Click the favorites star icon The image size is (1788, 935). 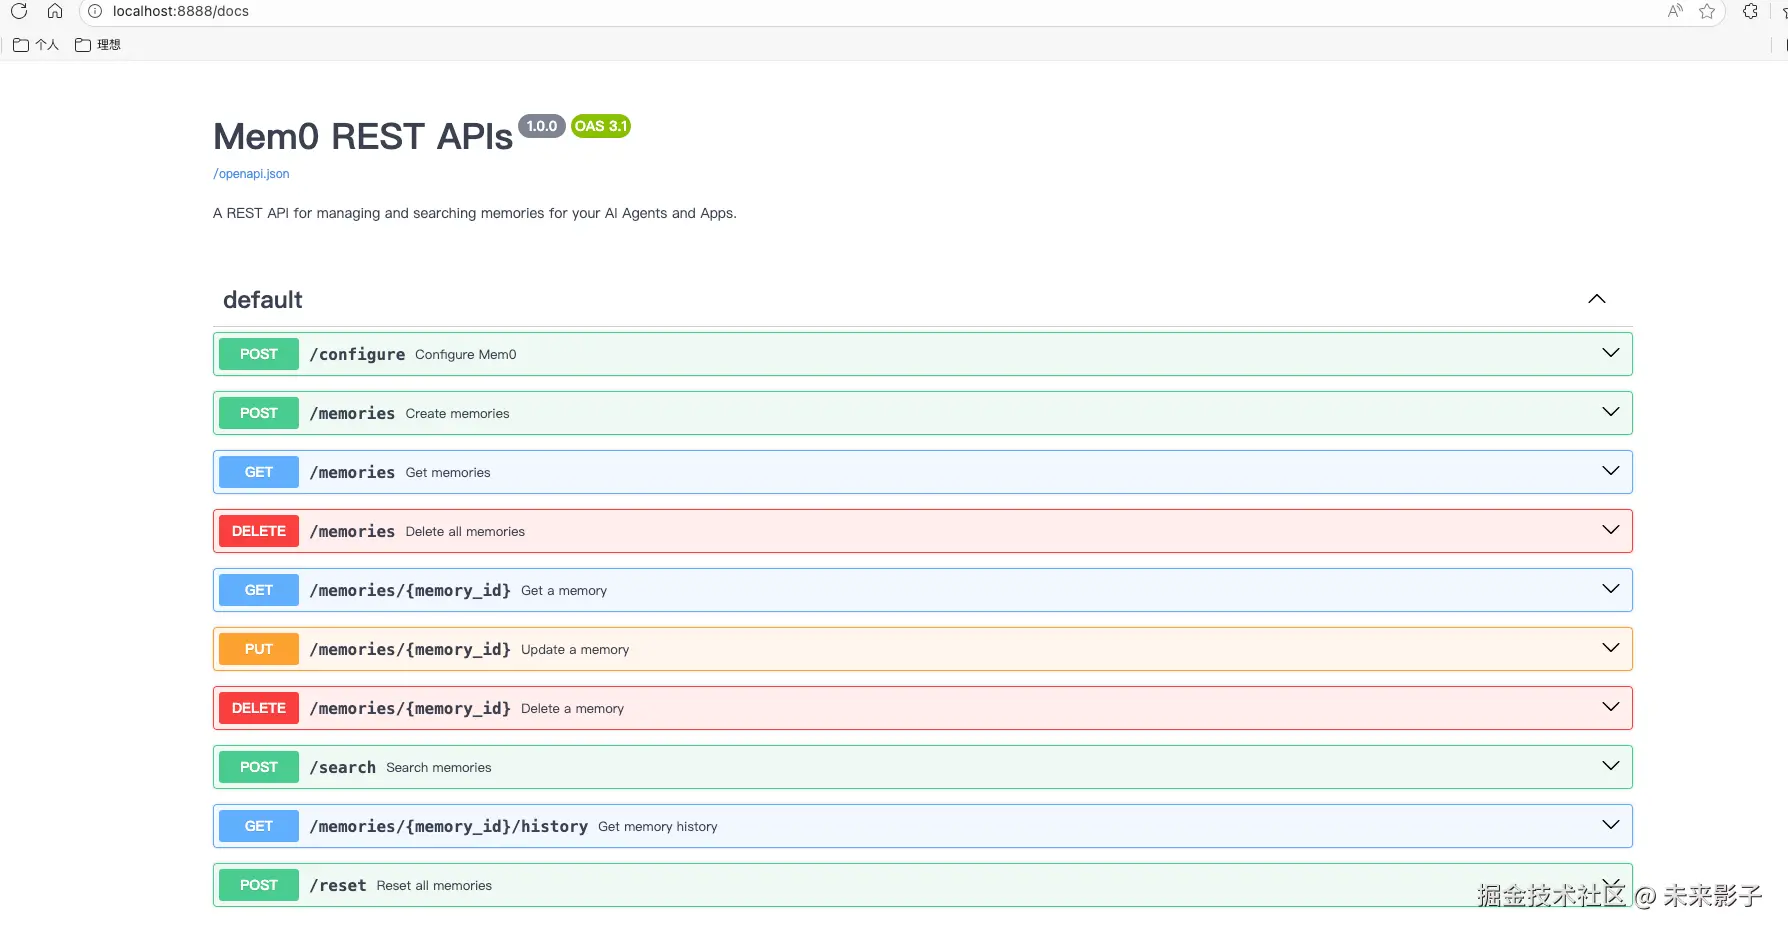click(x=1707, y=11)
